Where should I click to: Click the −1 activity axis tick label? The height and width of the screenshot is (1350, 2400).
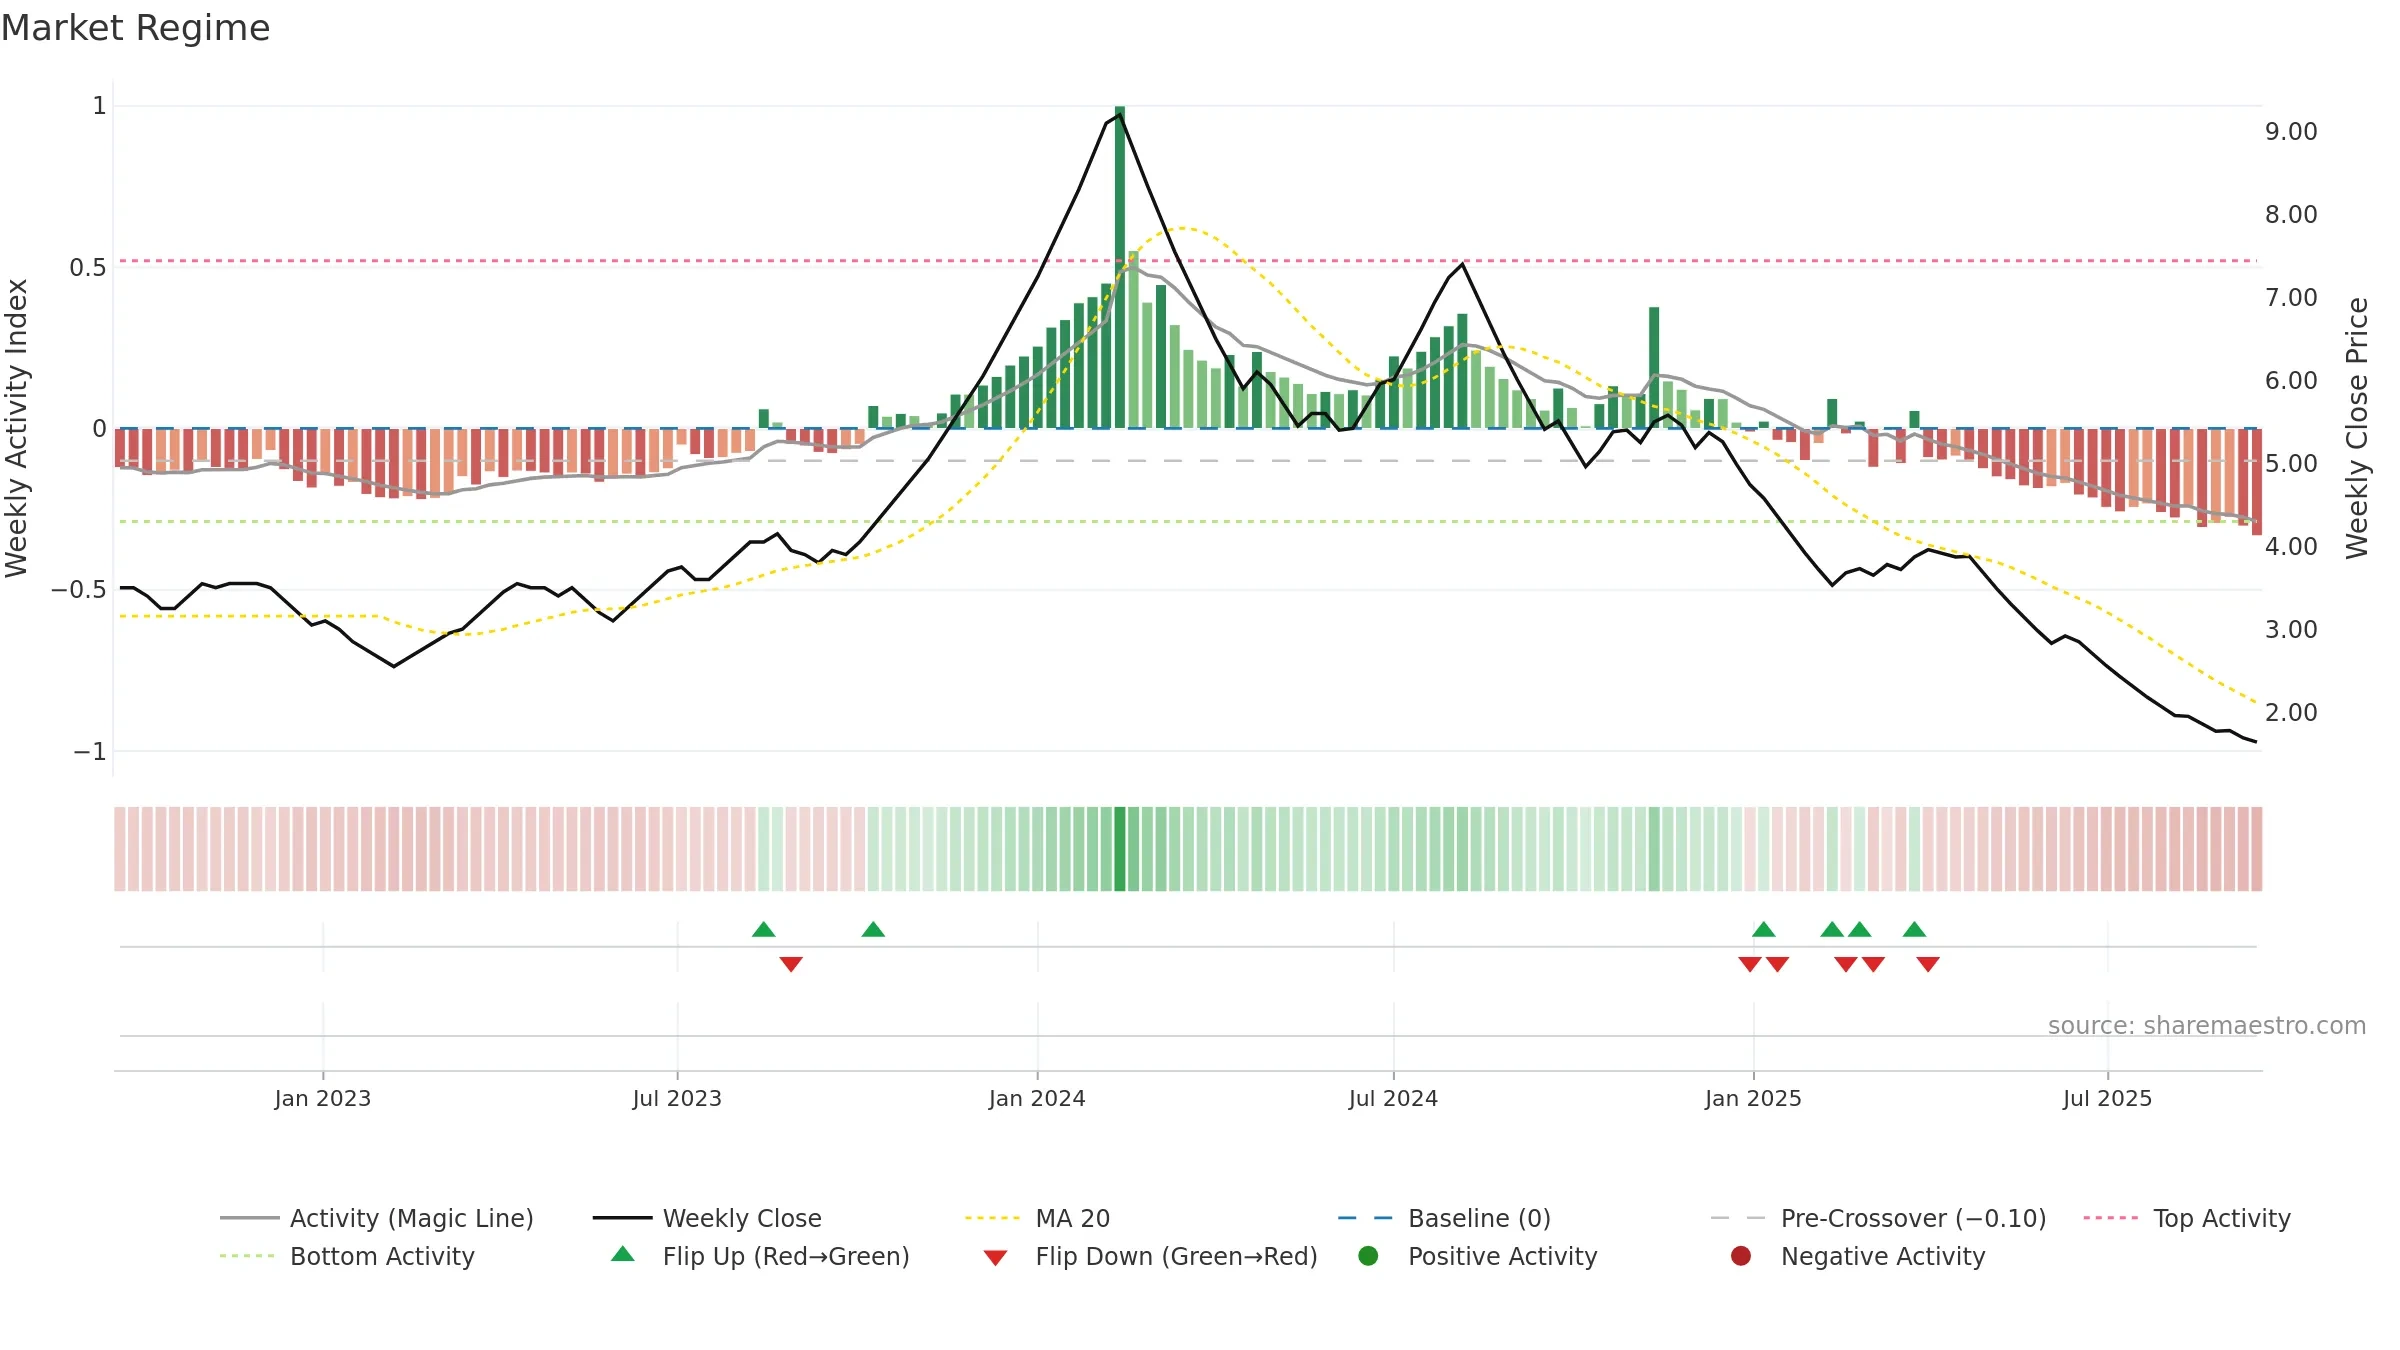tap(89, 751)
